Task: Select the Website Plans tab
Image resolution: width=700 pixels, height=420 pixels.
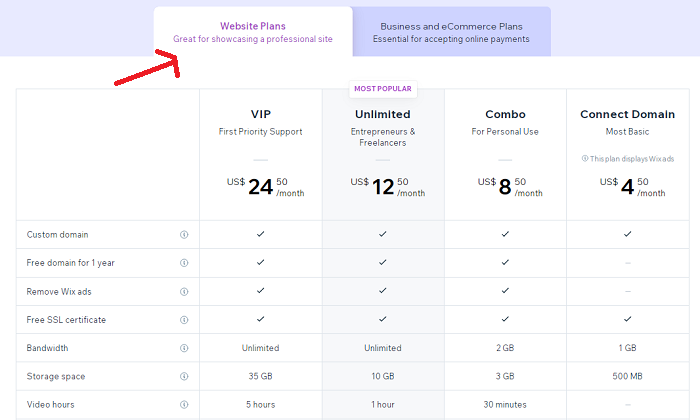Action: coord(253,32)
